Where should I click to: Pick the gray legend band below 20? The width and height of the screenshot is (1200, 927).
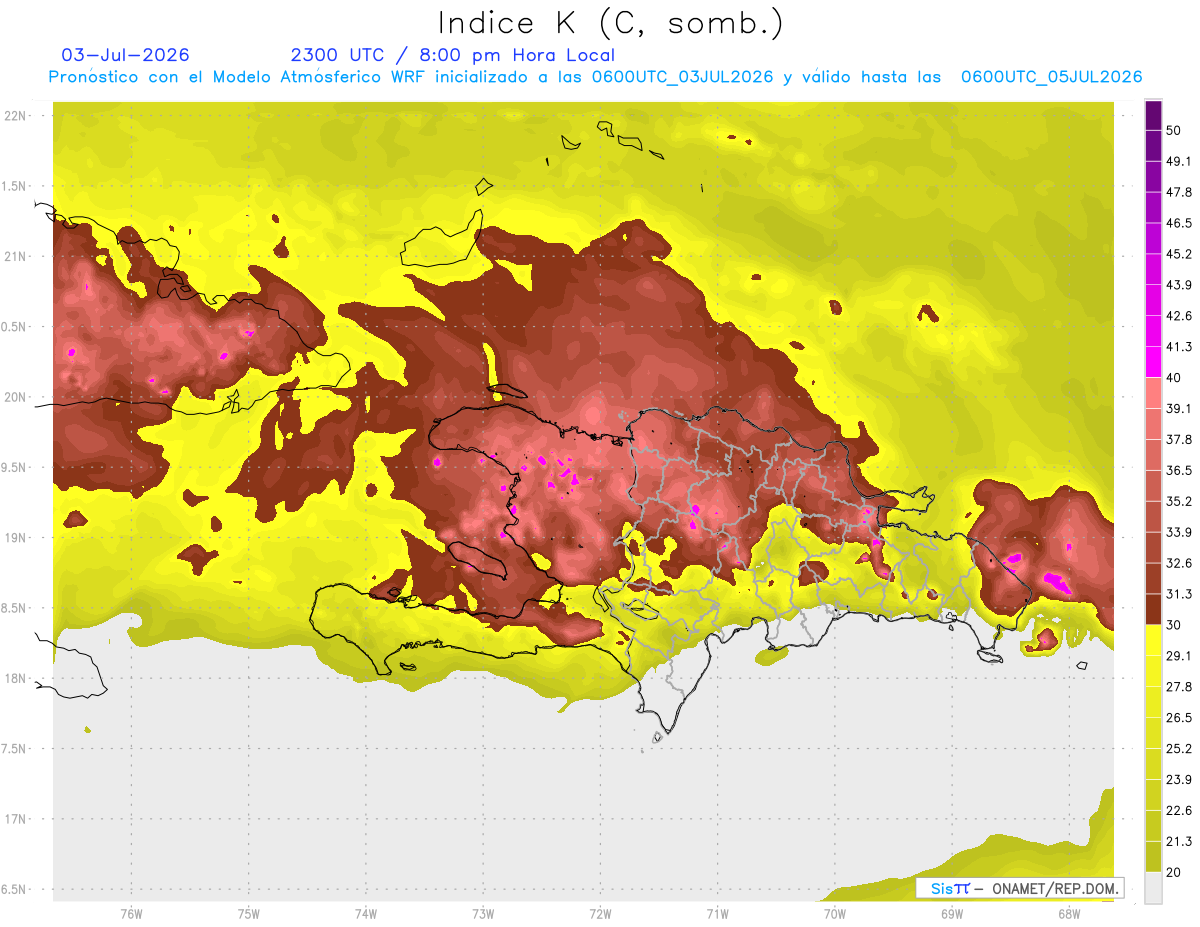(x=1153, y=887)
